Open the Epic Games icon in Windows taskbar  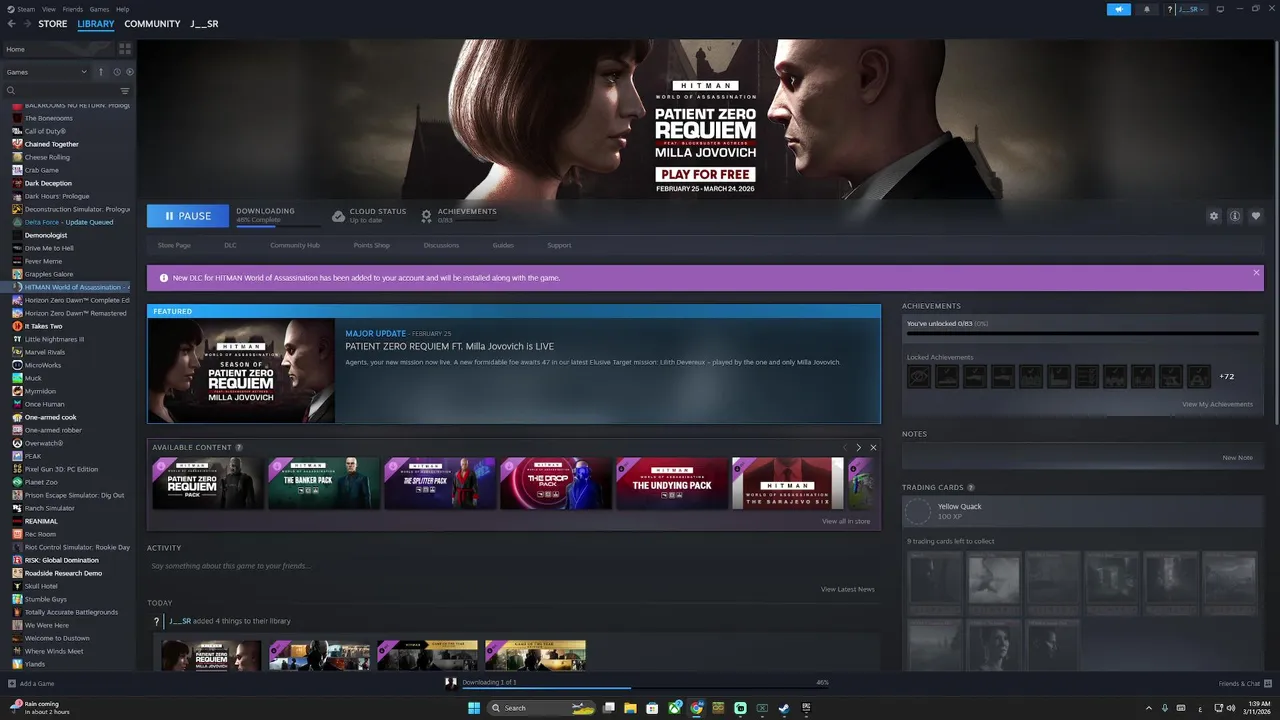pos(806,708)
